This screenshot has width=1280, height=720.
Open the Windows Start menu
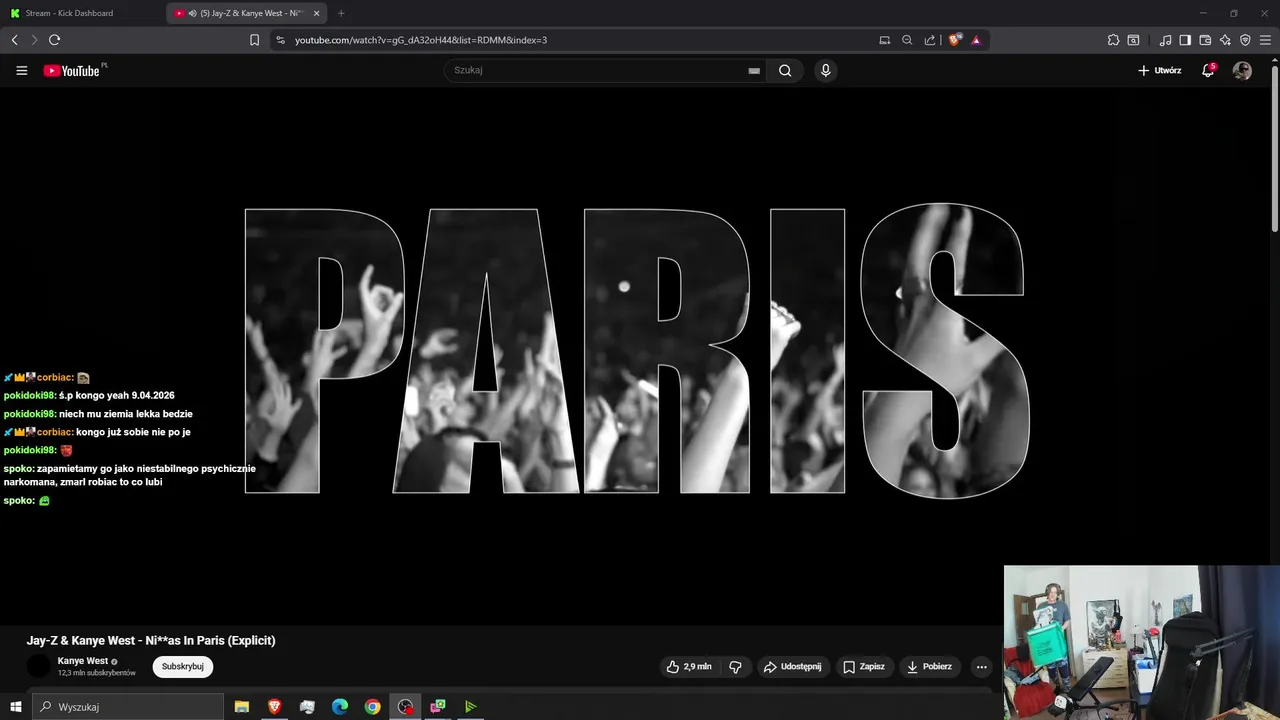(15, 707)
